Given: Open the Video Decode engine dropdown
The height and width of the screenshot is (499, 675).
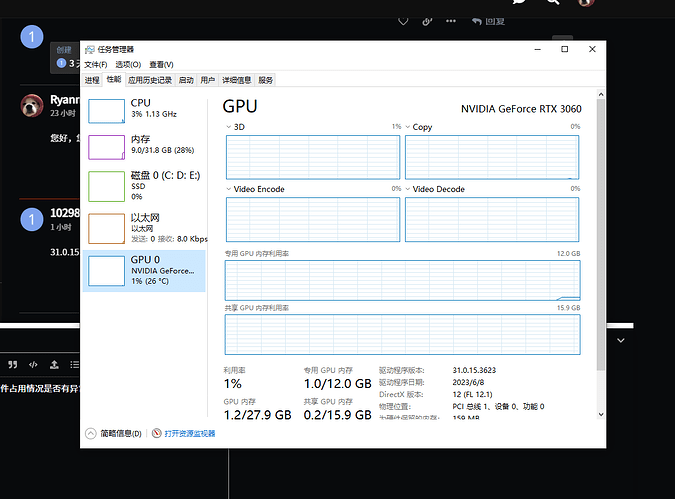Looking at the screenshot, I should (407, 189).
